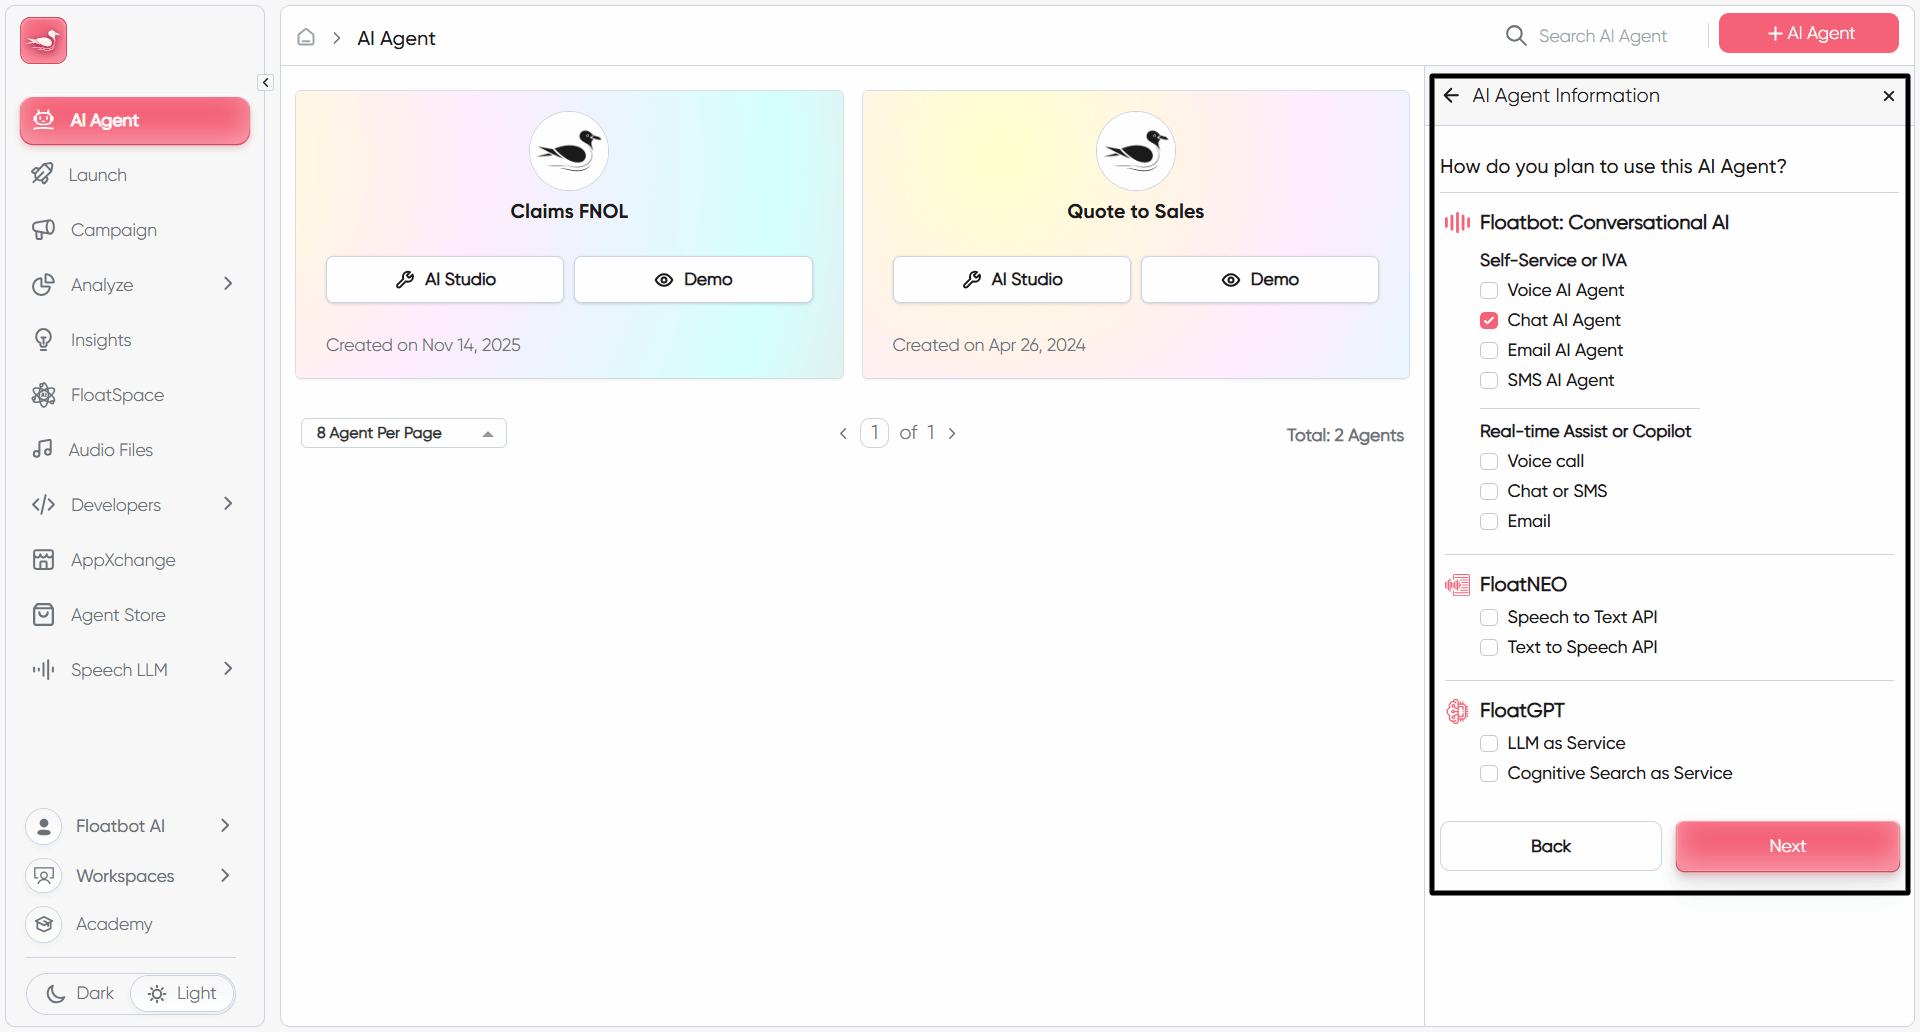Open the Academy menu entry
This screenshot has height=1032, width=1920.
pyautogui.click(x=114, y=924)
